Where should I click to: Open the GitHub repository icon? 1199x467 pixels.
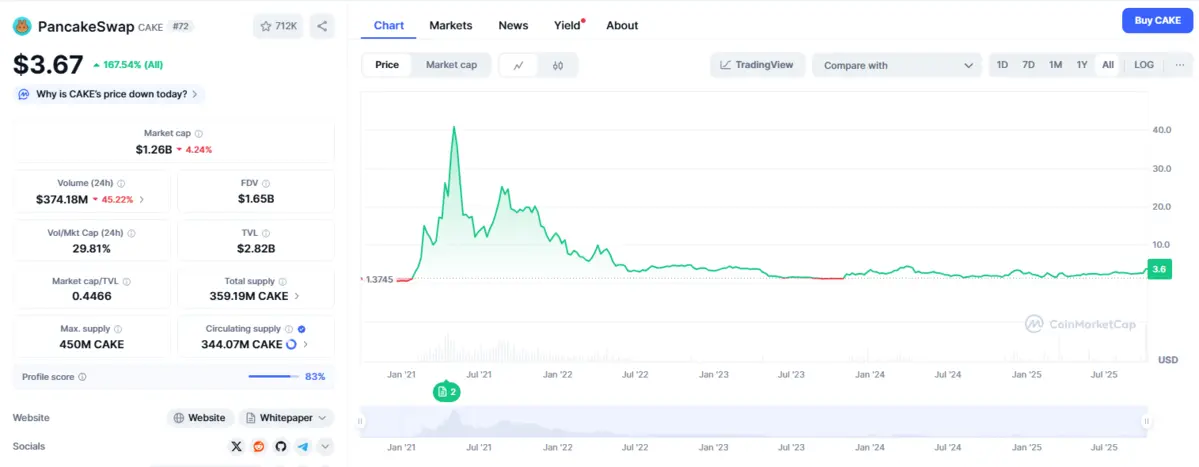pyautogui.click(x=281, y=446)
